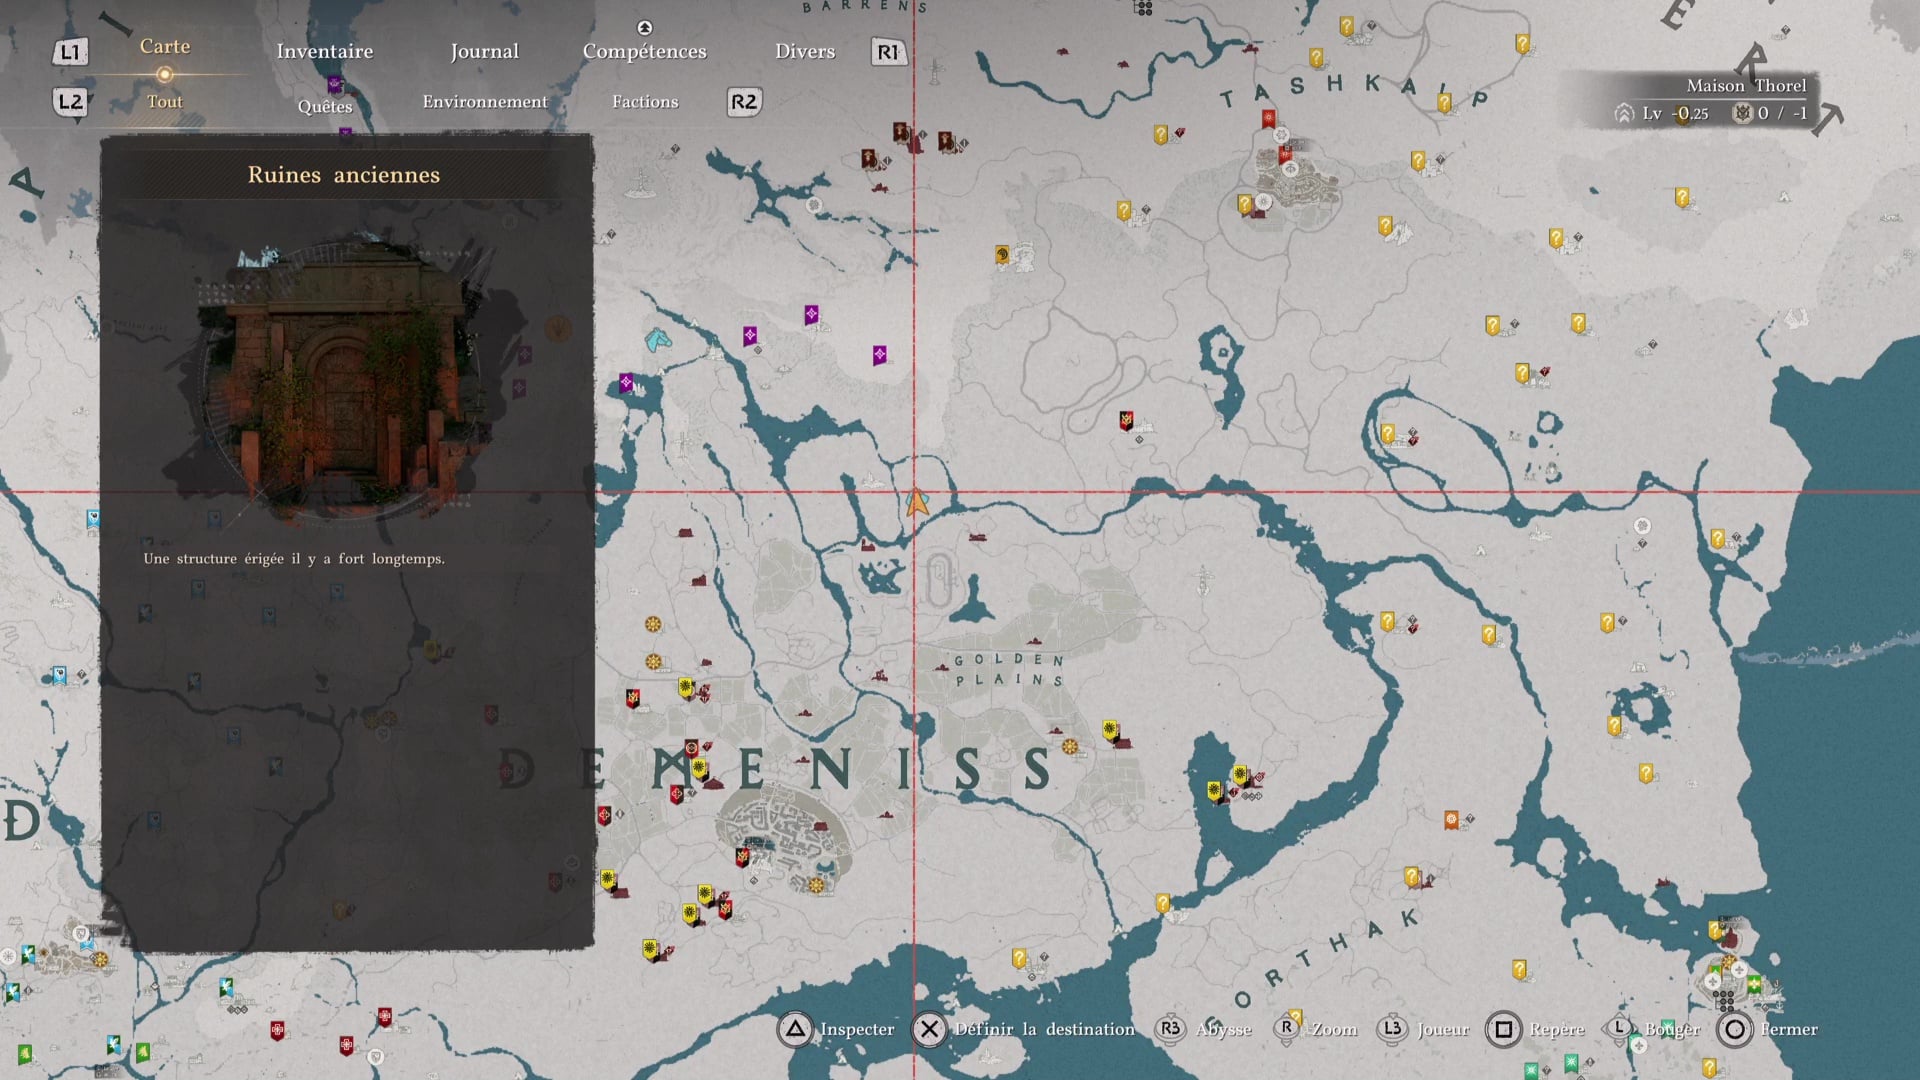Filter map by Quêtes
The image size is (1920, 1080).
[x=324, y=106]
